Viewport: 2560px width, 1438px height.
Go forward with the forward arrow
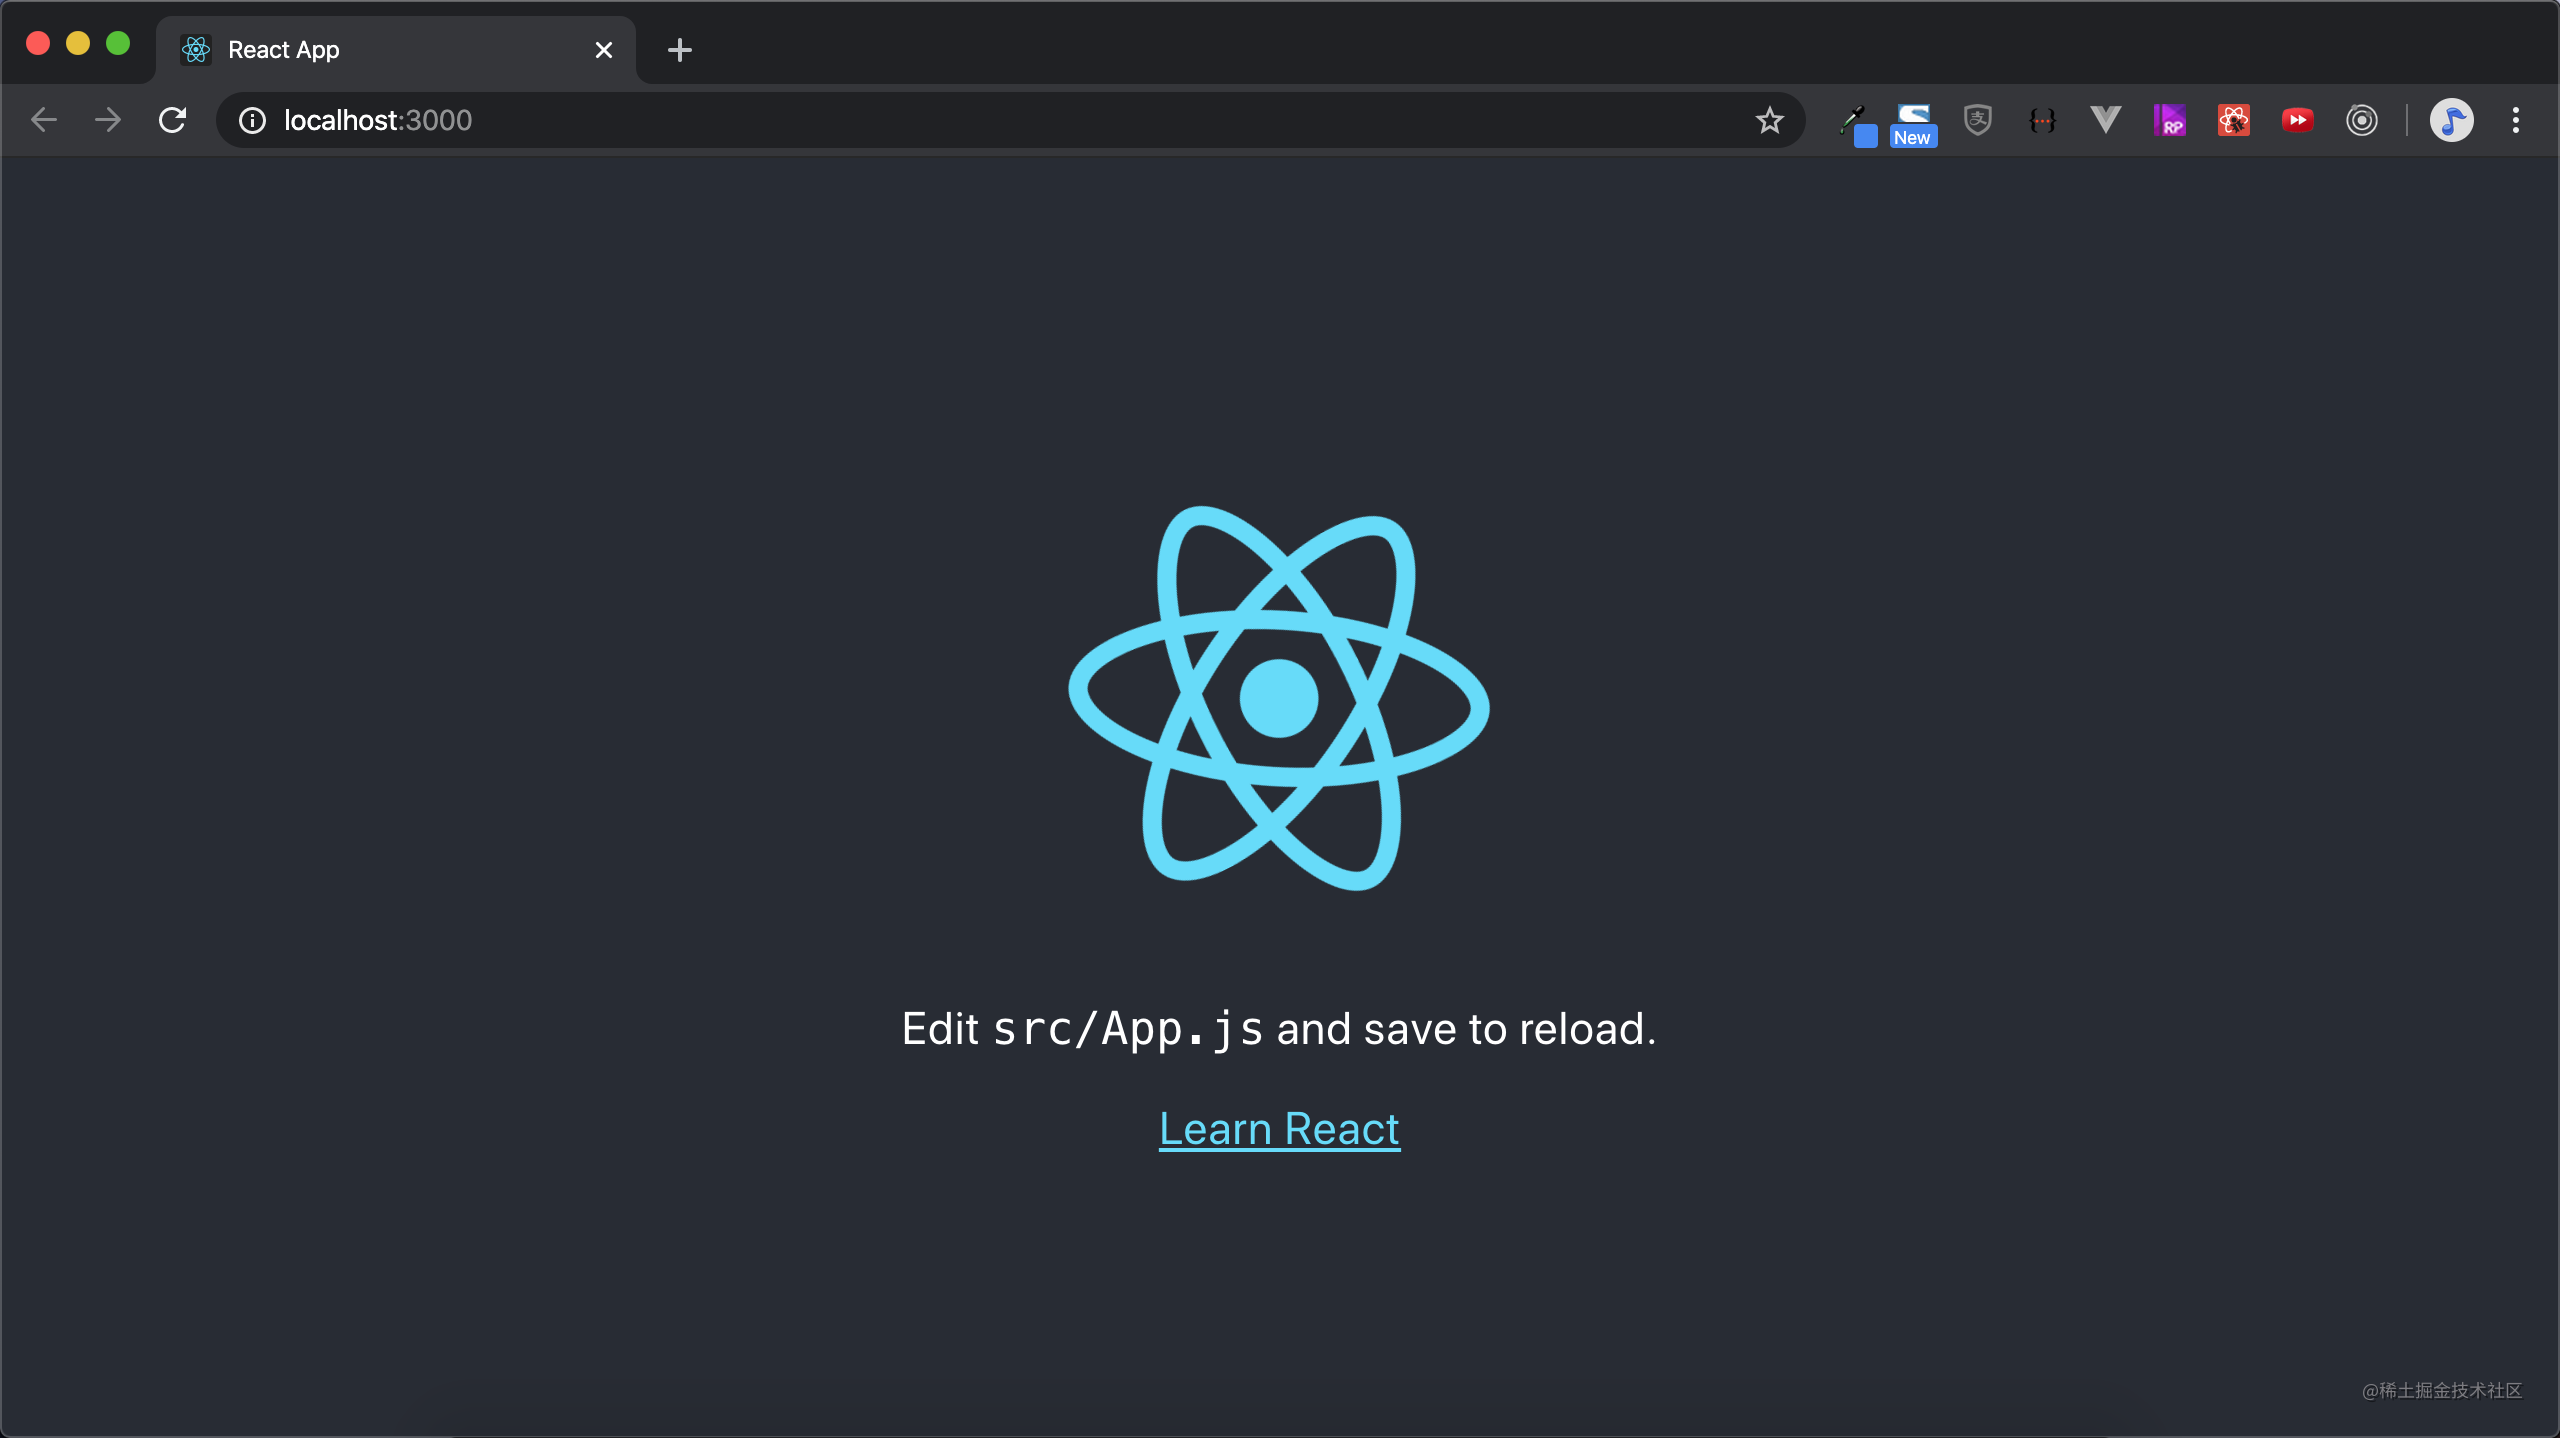tap(108, 120)
